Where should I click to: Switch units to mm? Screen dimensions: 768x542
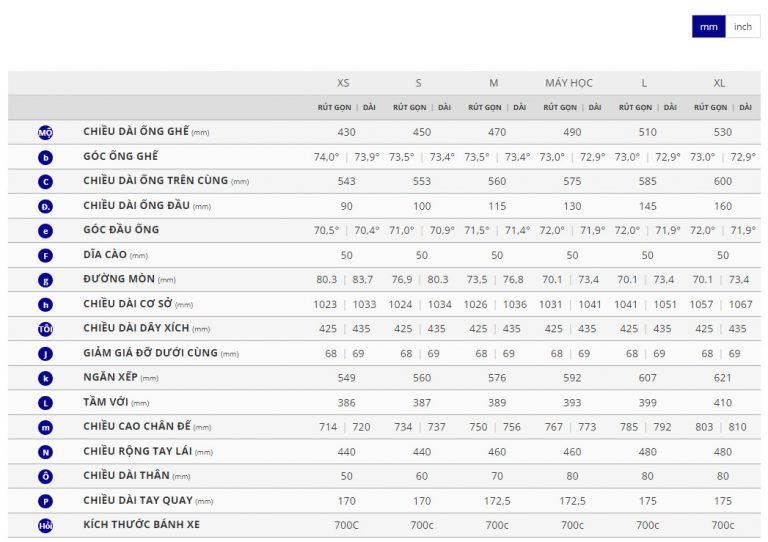(708, 26)
